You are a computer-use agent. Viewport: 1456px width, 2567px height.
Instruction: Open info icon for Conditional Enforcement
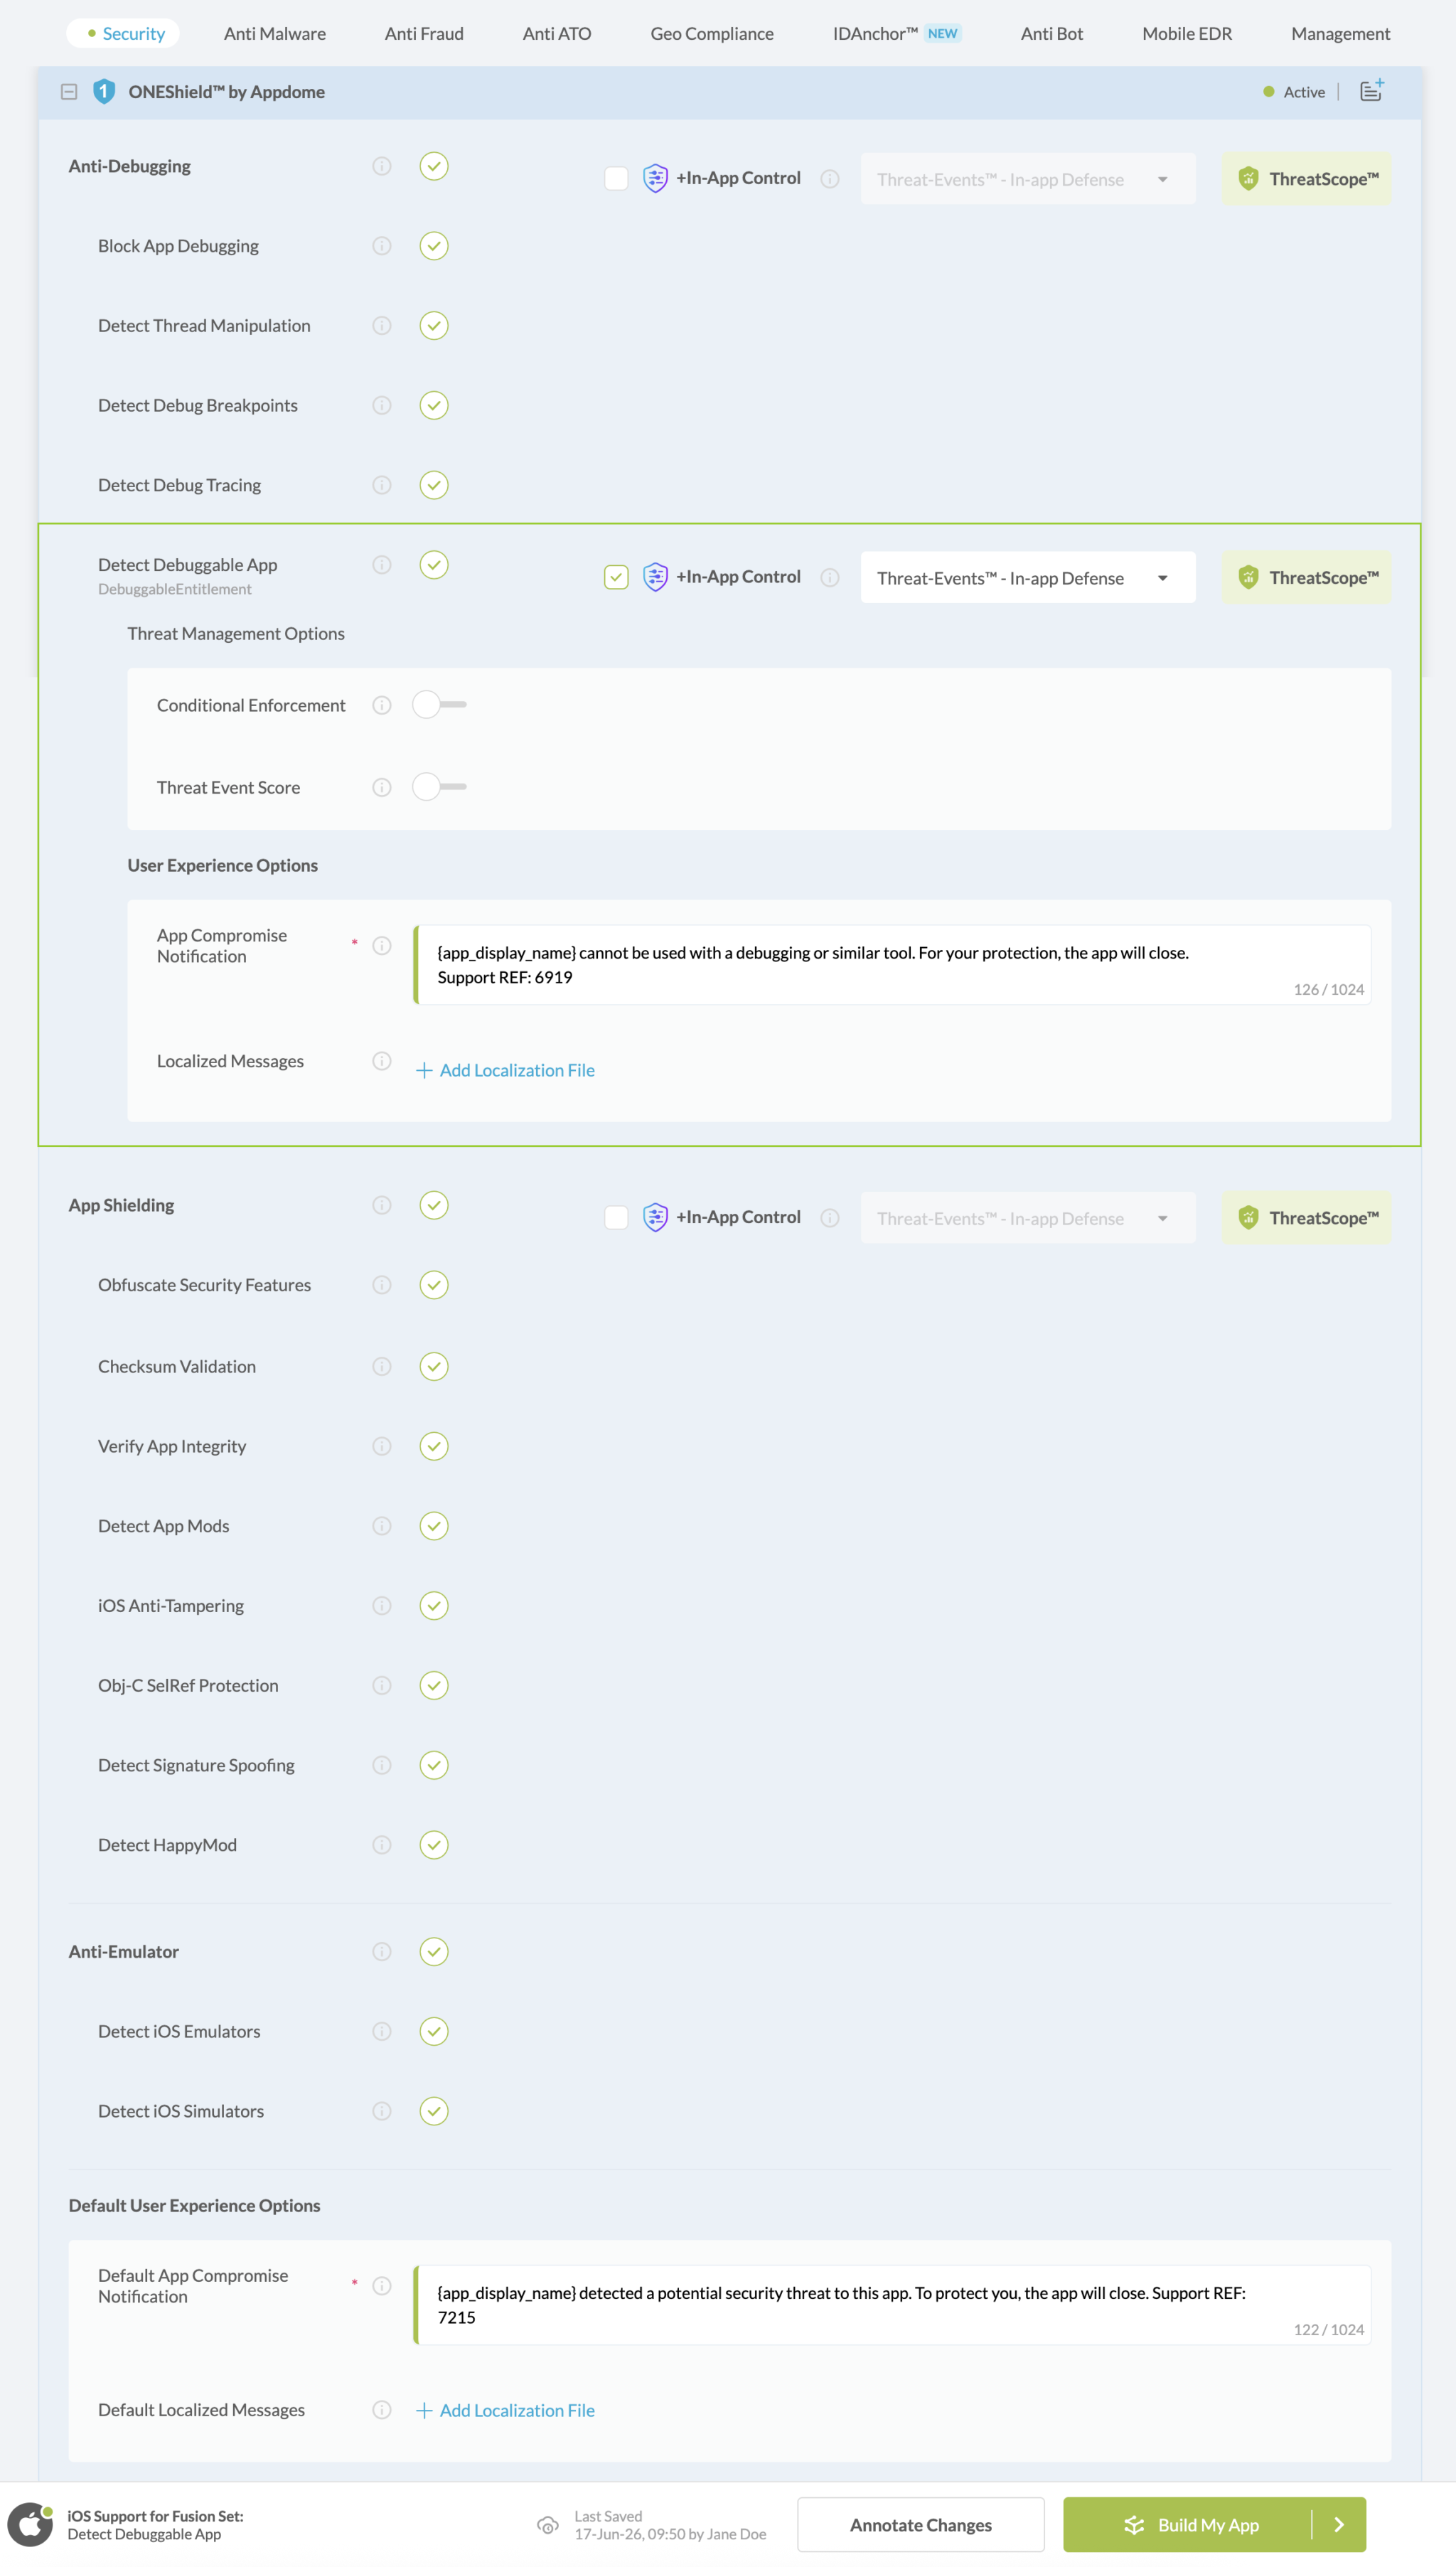pyautogui.click(x=382, y=705)
